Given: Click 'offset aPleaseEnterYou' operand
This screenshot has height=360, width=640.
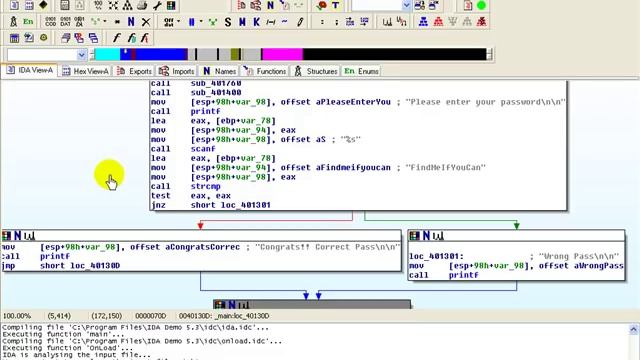Looking at the screenshot, I should coord(336,102).
